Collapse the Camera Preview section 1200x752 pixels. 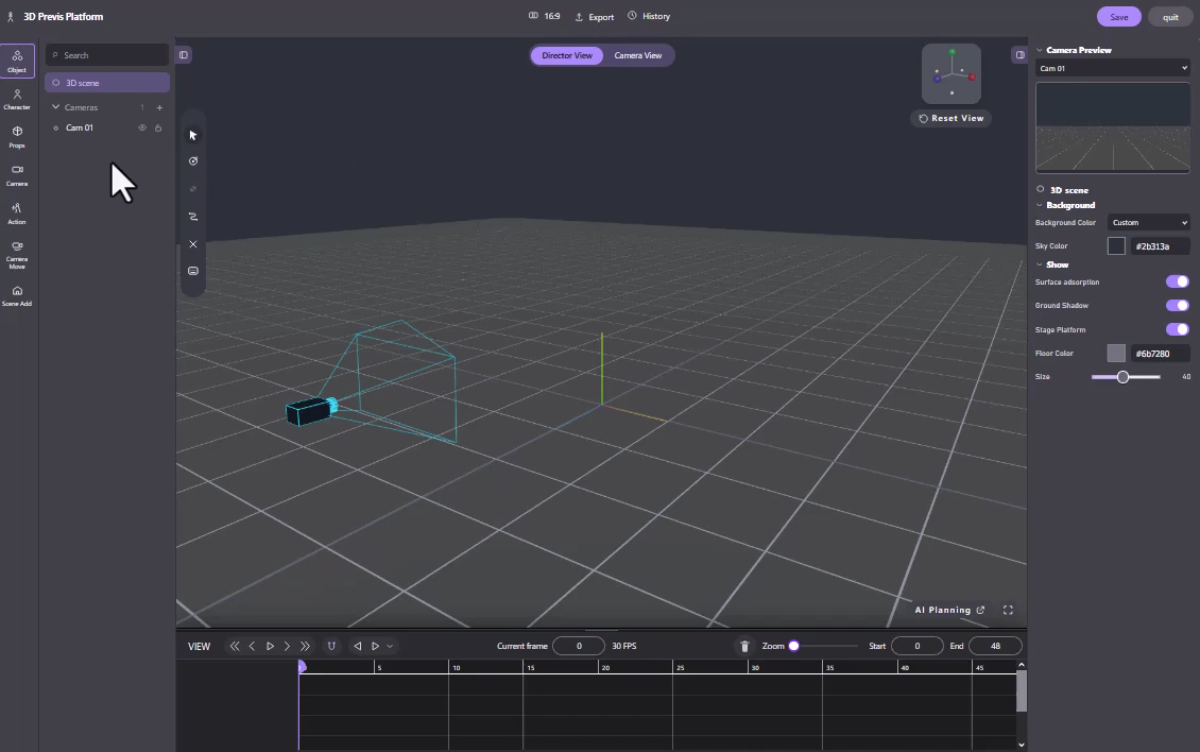[1039, 50]
